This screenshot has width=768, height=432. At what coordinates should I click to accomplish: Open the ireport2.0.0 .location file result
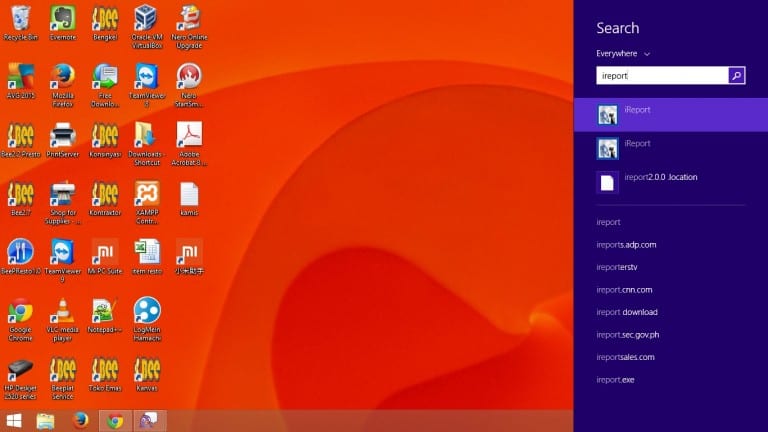[x=671, y=182]
